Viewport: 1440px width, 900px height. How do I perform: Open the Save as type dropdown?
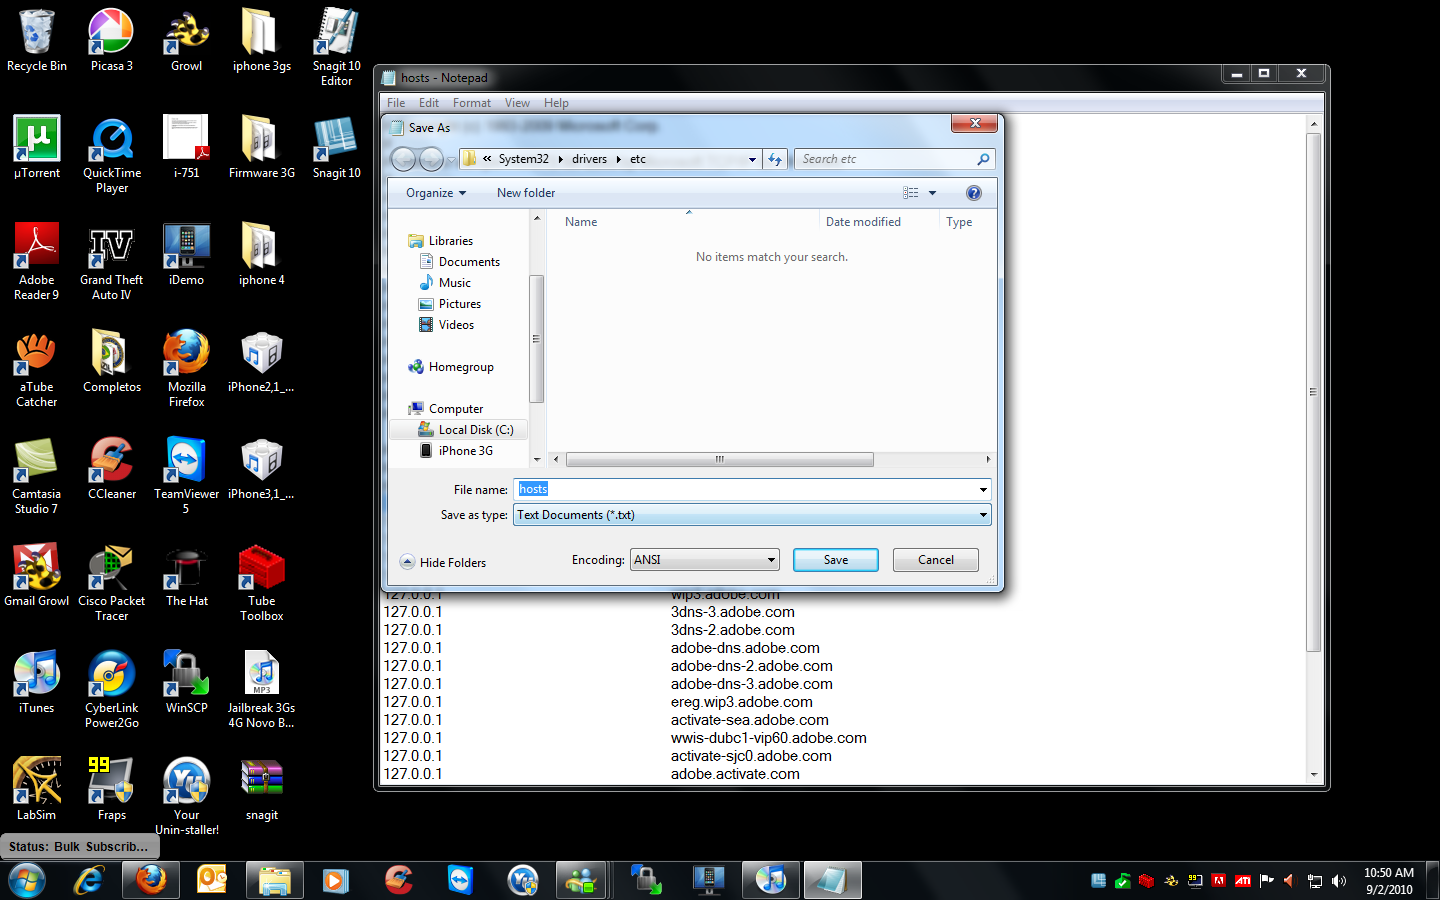coord(983,515)
